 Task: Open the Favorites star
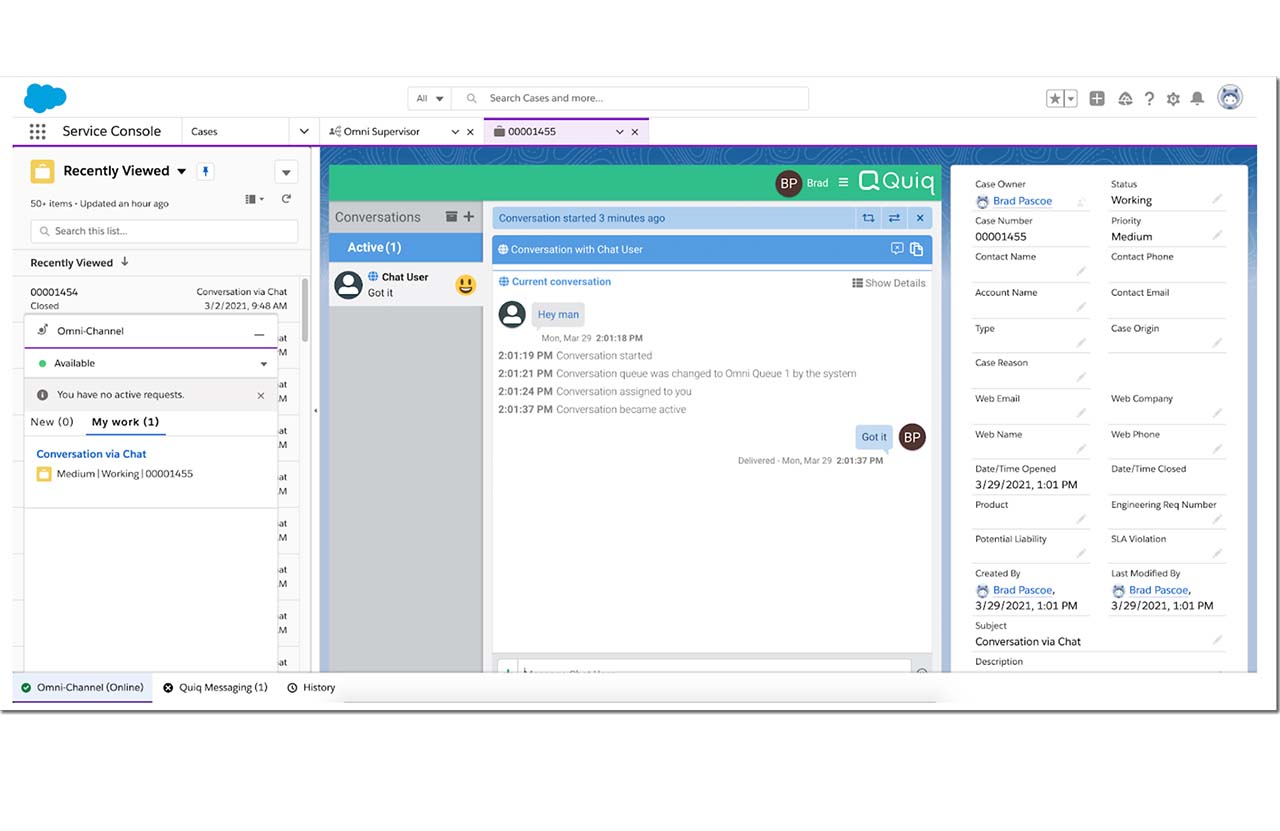coord(1055,98)
